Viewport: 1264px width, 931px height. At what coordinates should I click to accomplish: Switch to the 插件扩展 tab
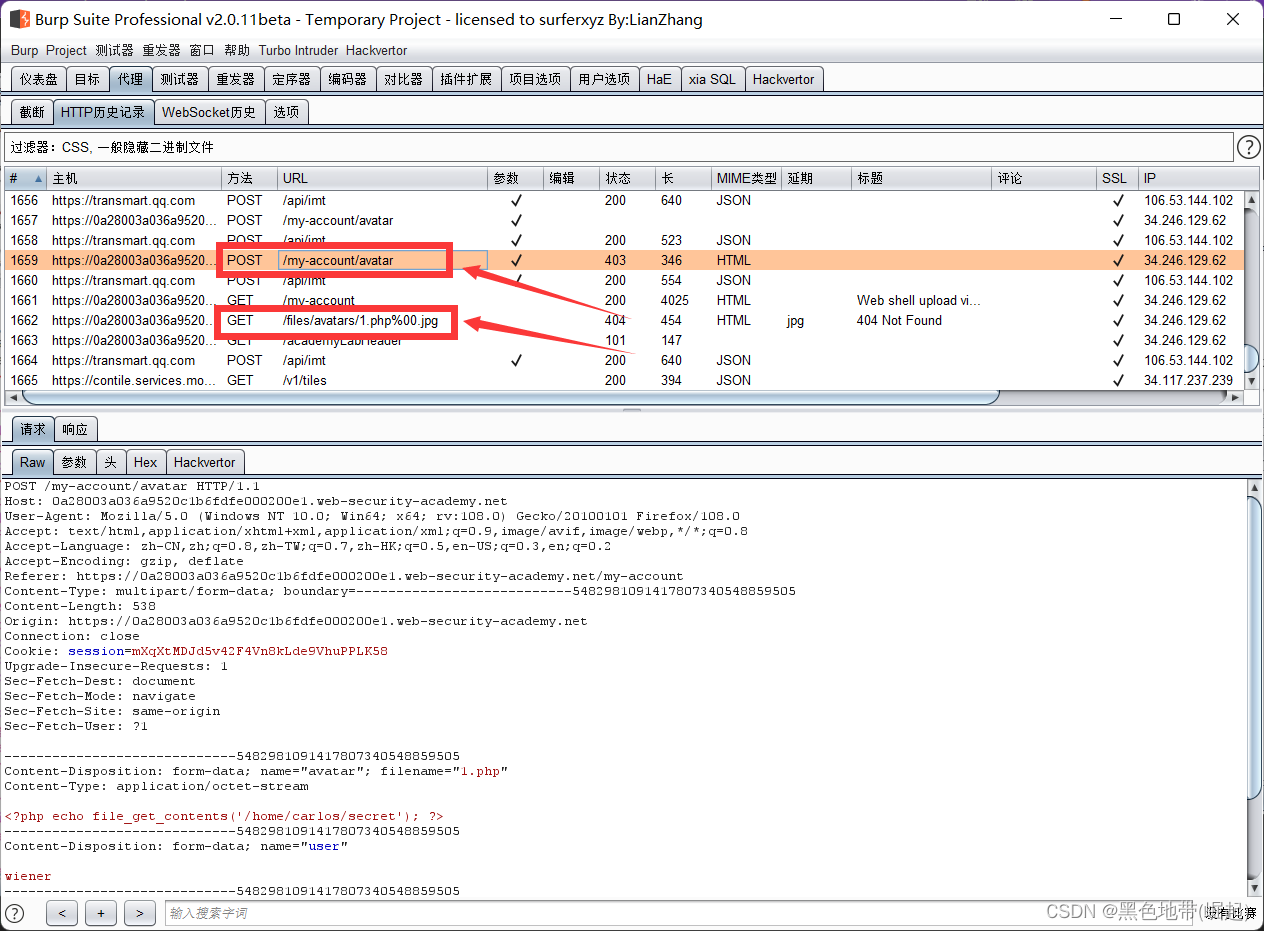466,79
